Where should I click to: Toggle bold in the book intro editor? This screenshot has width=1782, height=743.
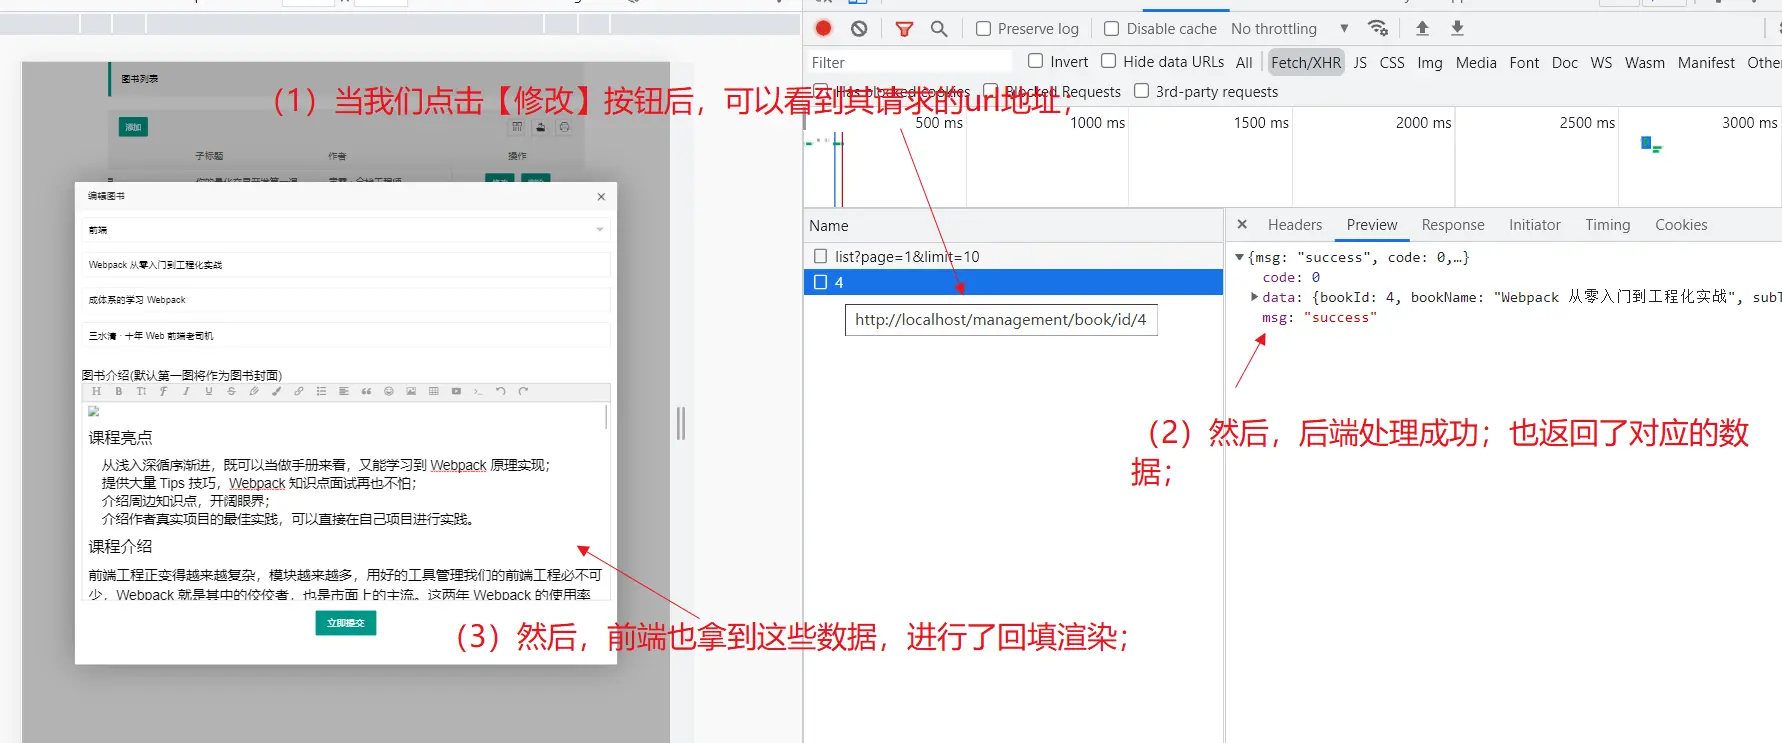[119, 392]
